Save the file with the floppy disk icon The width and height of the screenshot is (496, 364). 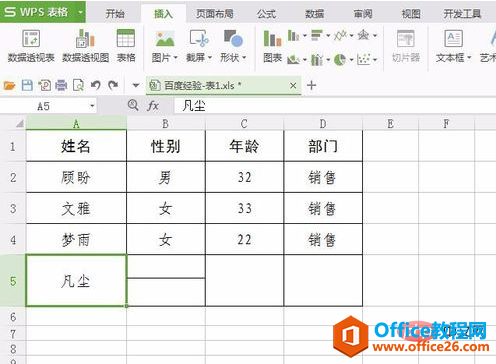[x=27, y=86]
